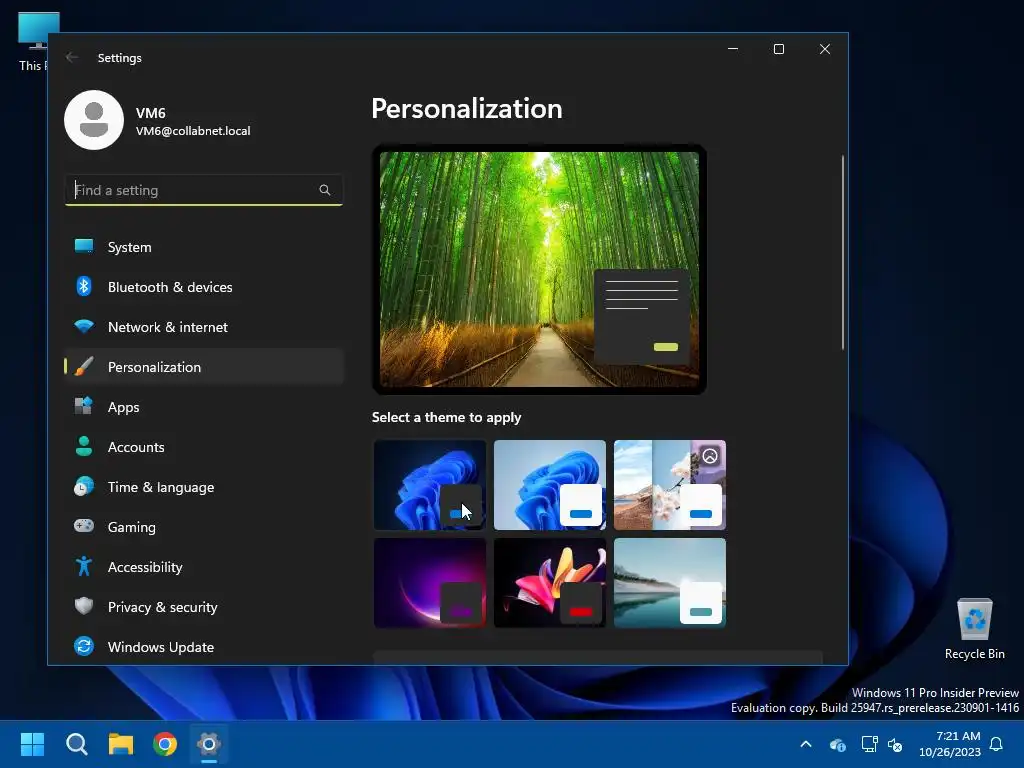Click the OneDrive cloud tray icon
This screenshot has height=768, width=1024.
pos(838,744)
